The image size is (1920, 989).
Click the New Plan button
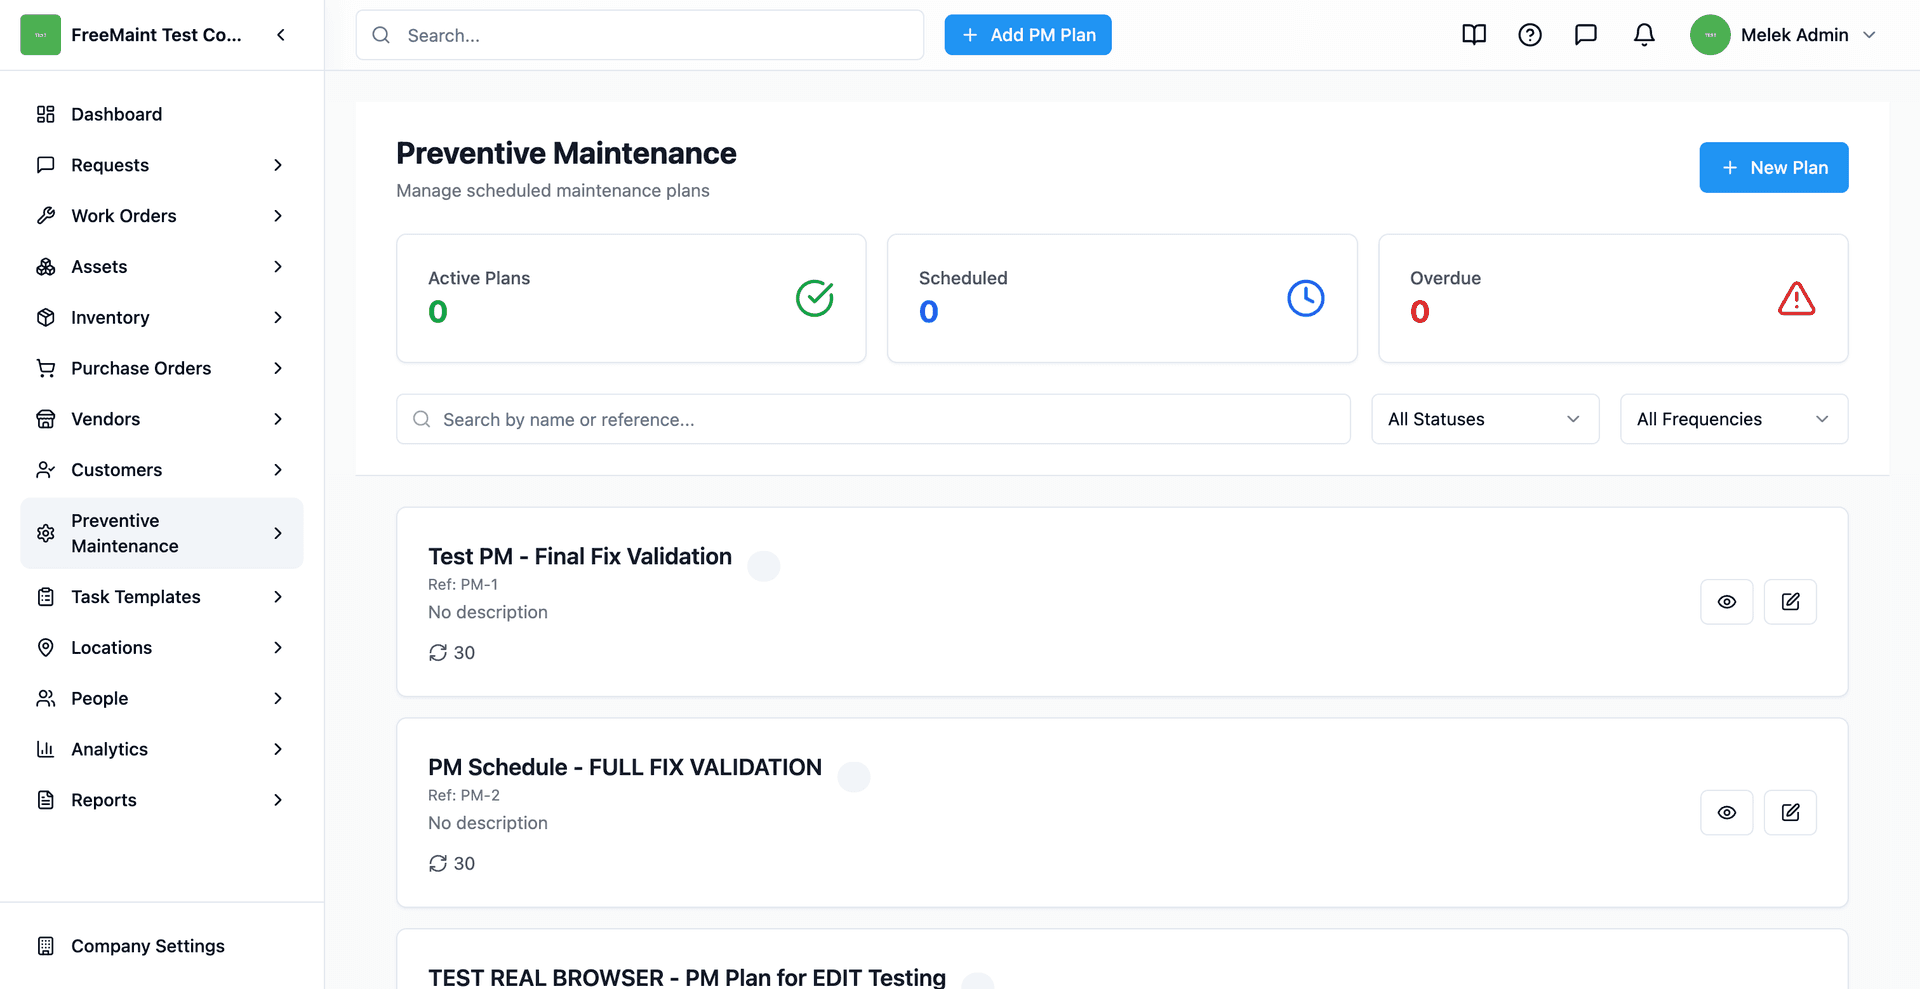tap(1774, 167)
